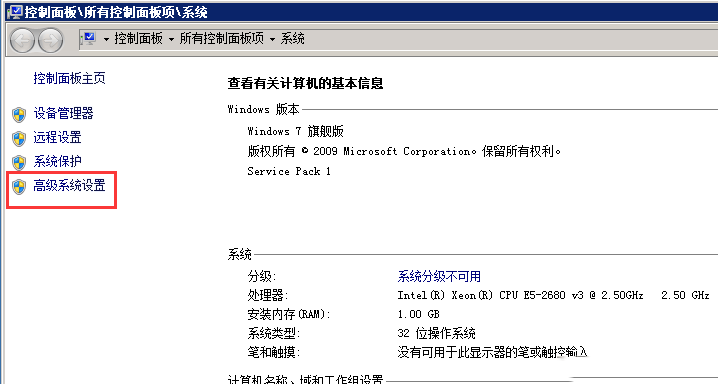Click the 没有可用于此显示器的笔或触控输入 text
Image resolution: width=718 pixels, height=384 pixels.
tap(492, 352)
